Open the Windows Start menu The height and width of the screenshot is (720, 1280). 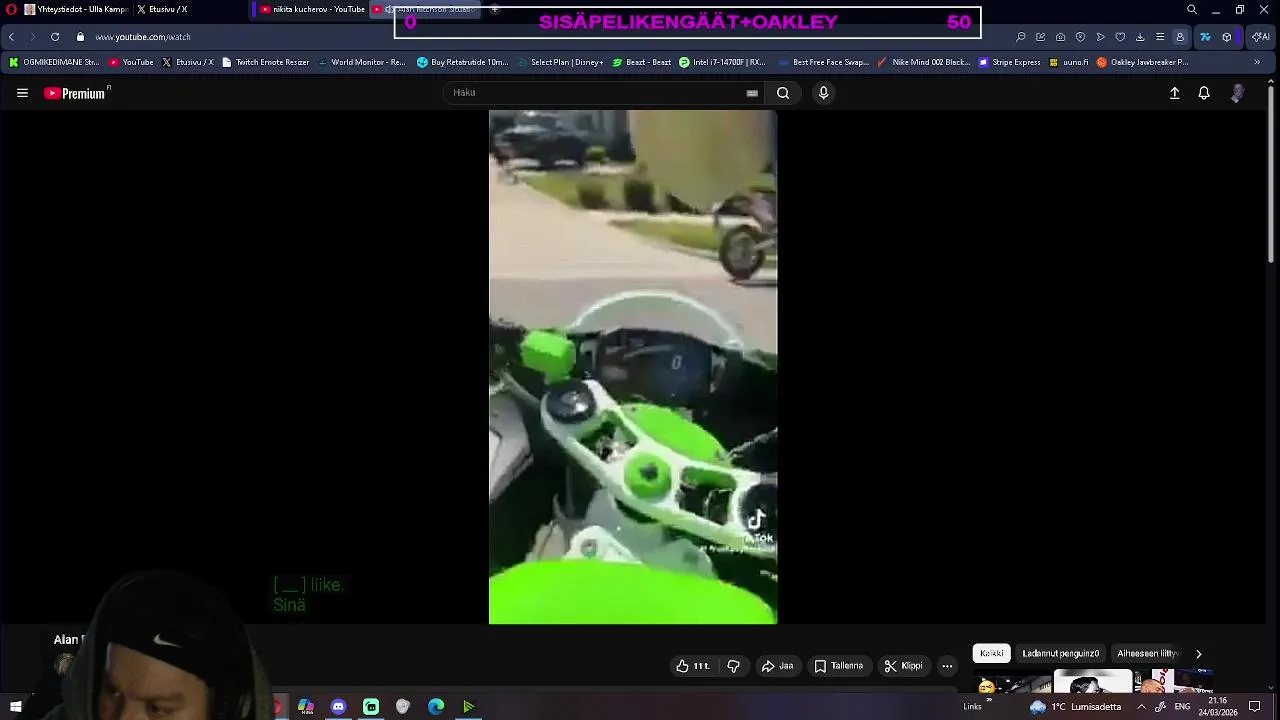pyautogui.click(x=15, y=707)
